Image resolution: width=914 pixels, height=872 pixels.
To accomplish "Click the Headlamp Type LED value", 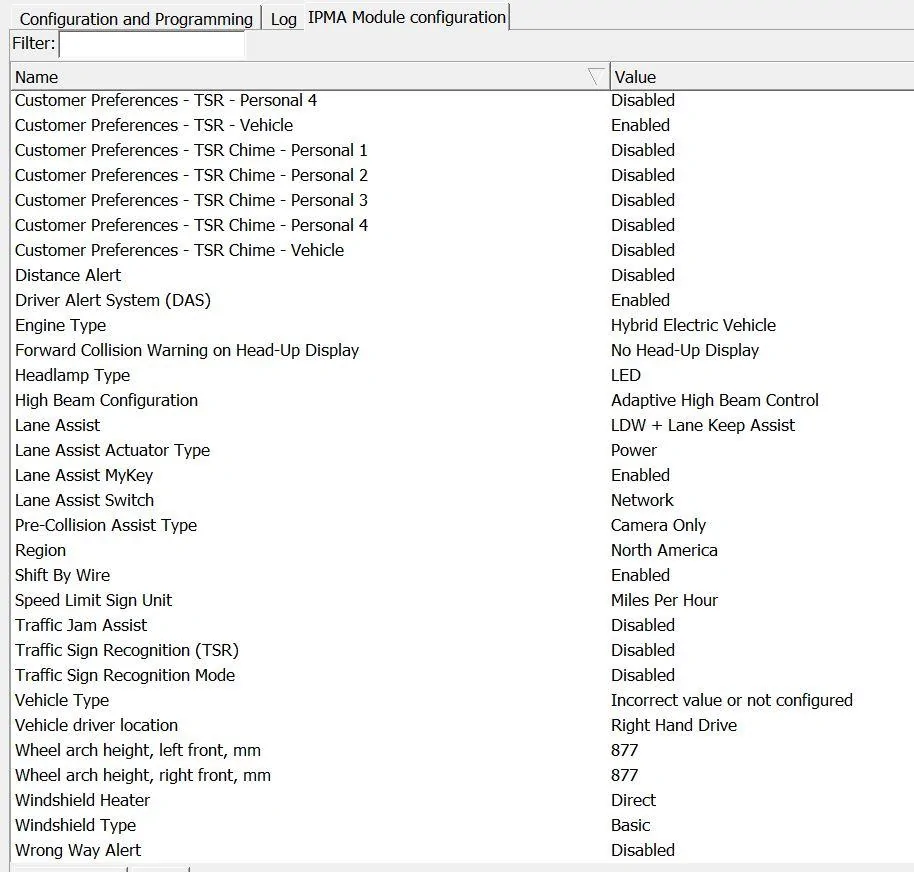I will click(624, 375).
